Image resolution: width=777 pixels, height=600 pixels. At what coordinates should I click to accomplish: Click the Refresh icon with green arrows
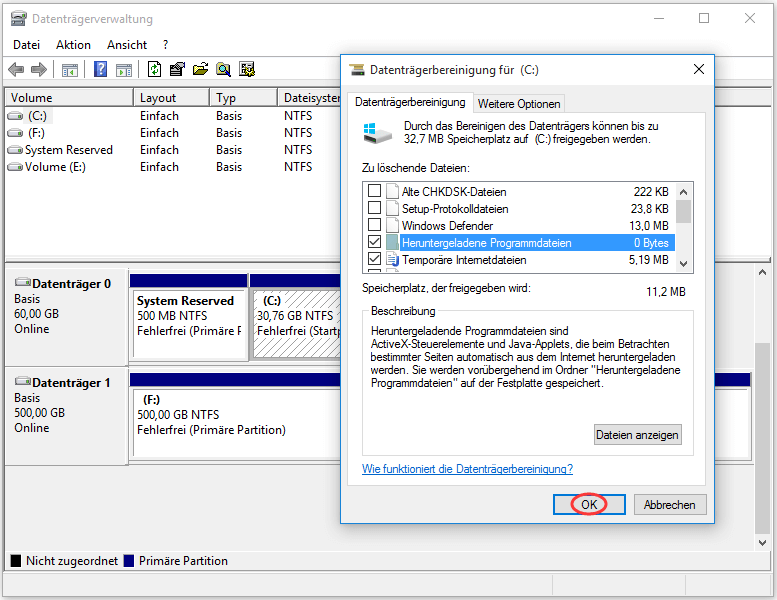point(154,69)
